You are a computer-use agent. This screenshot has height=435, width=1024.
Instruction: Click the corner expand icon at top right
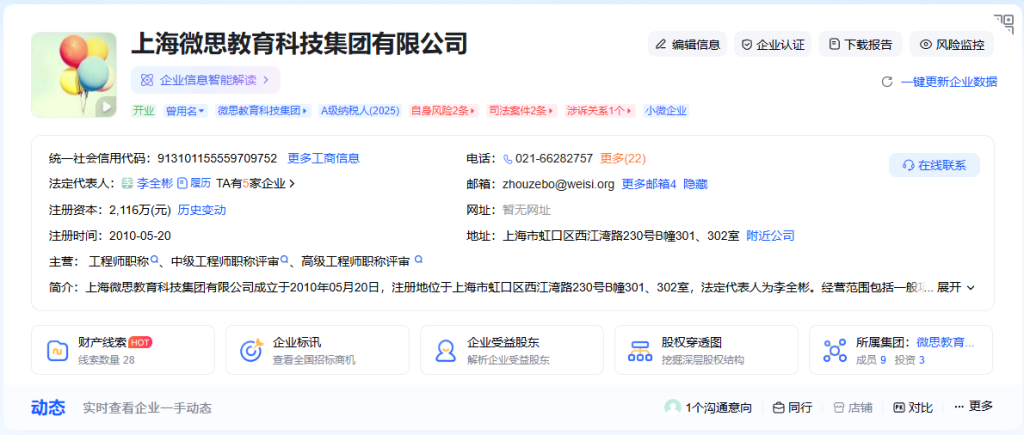[1004, 24]
